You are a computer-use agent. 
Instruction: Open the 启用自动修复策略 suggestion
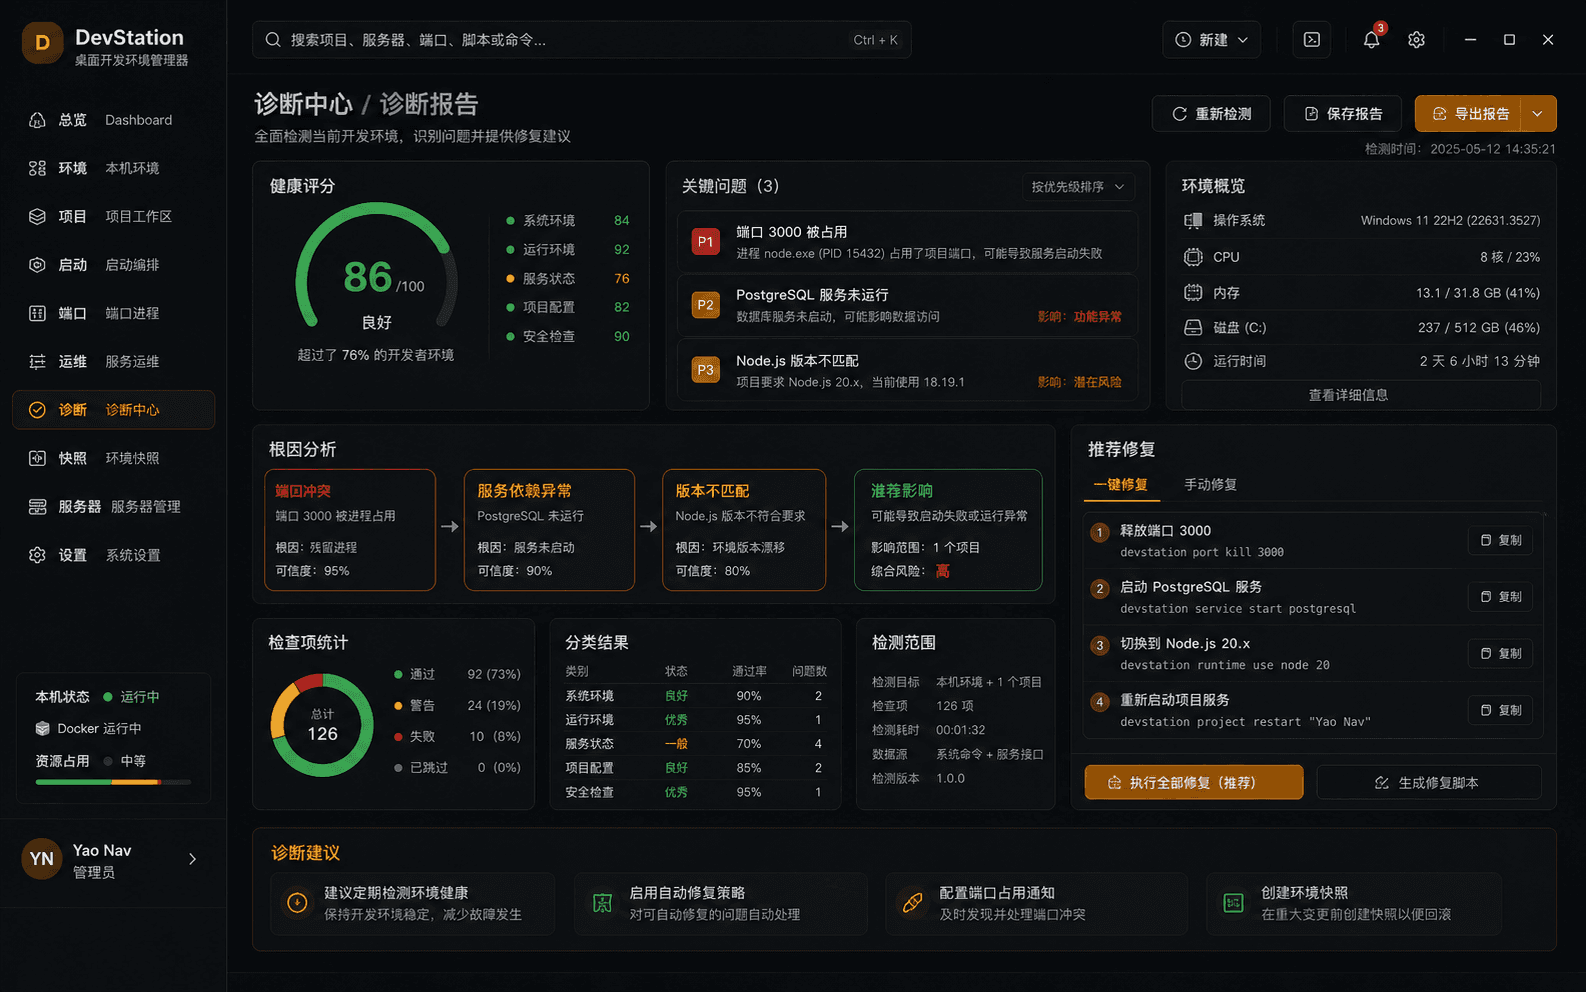pos(720,903)
